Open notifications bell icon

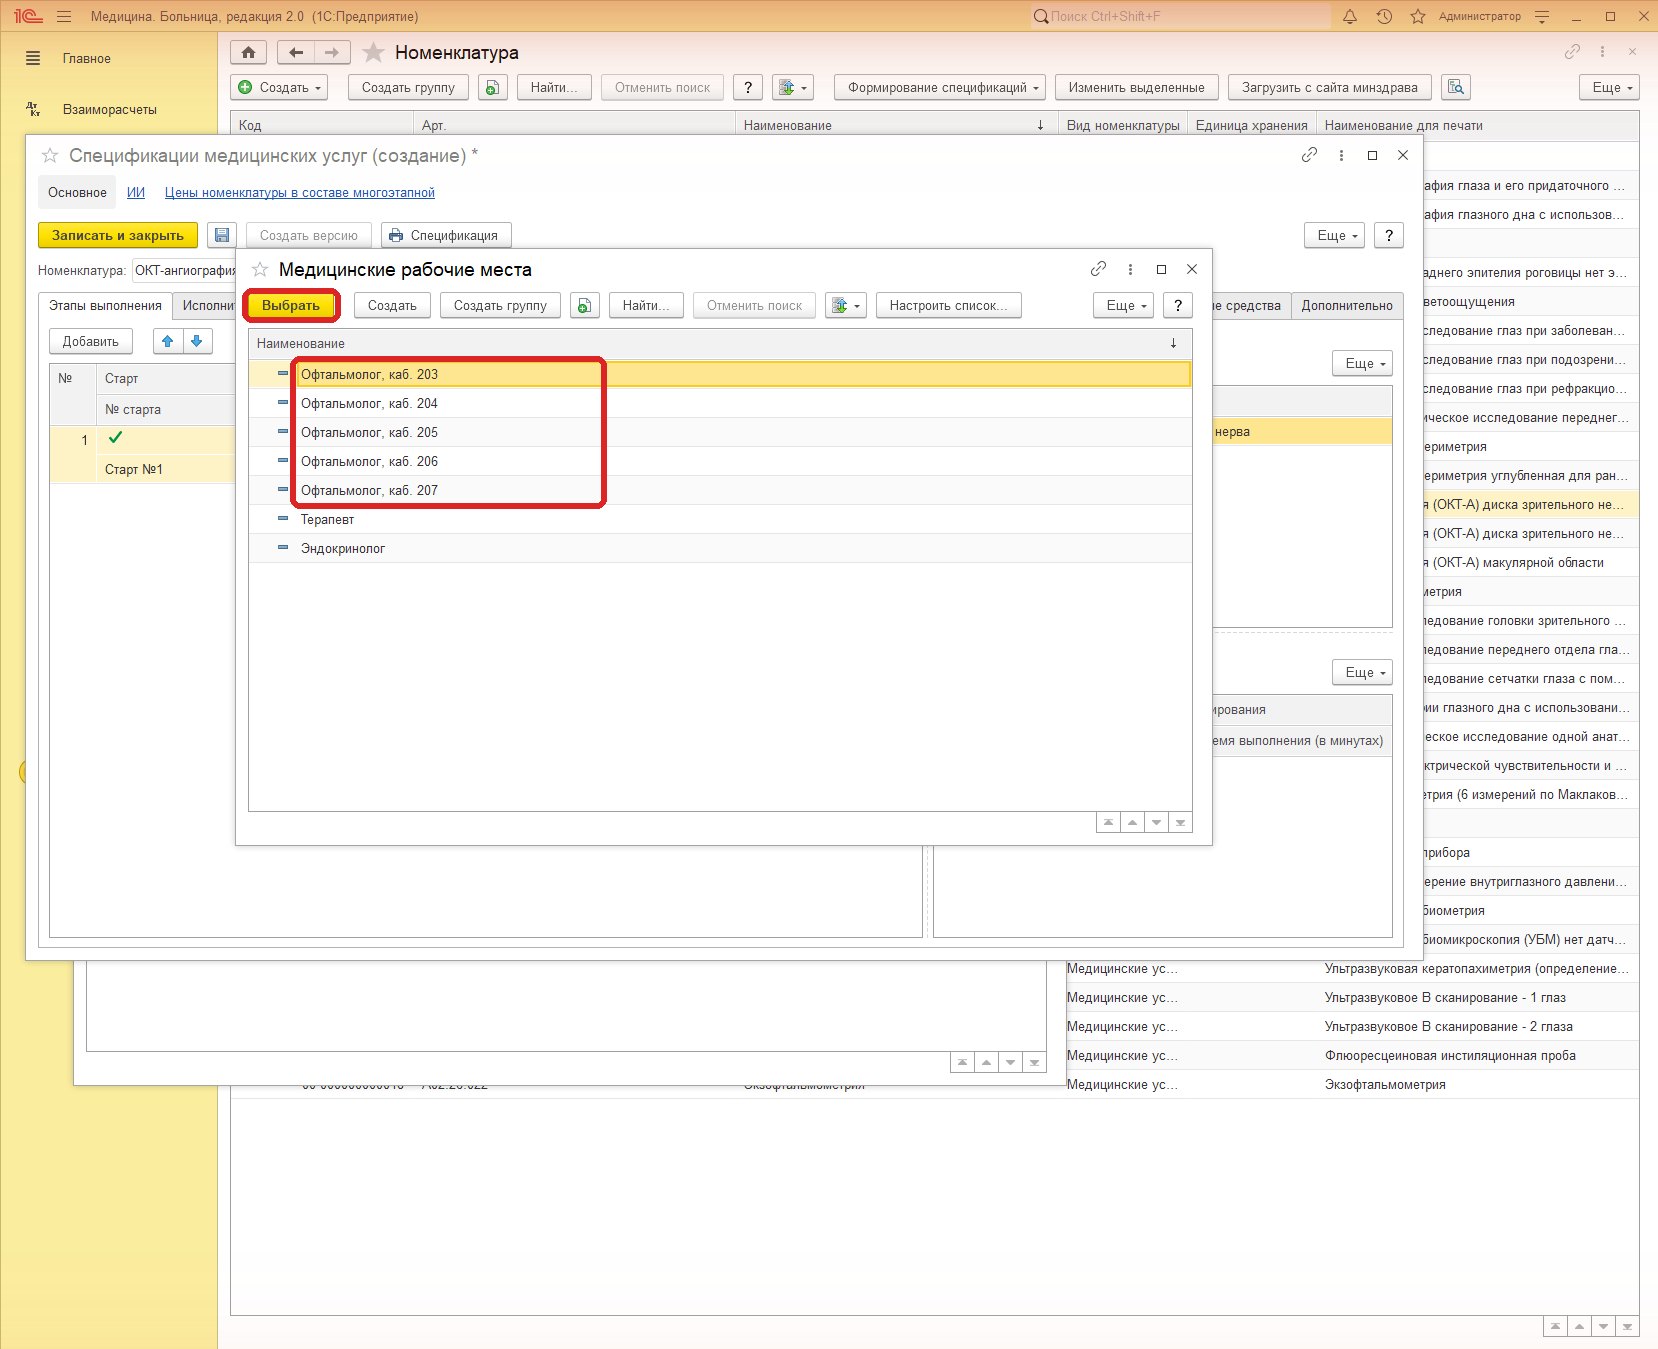tap(1350, 16)
